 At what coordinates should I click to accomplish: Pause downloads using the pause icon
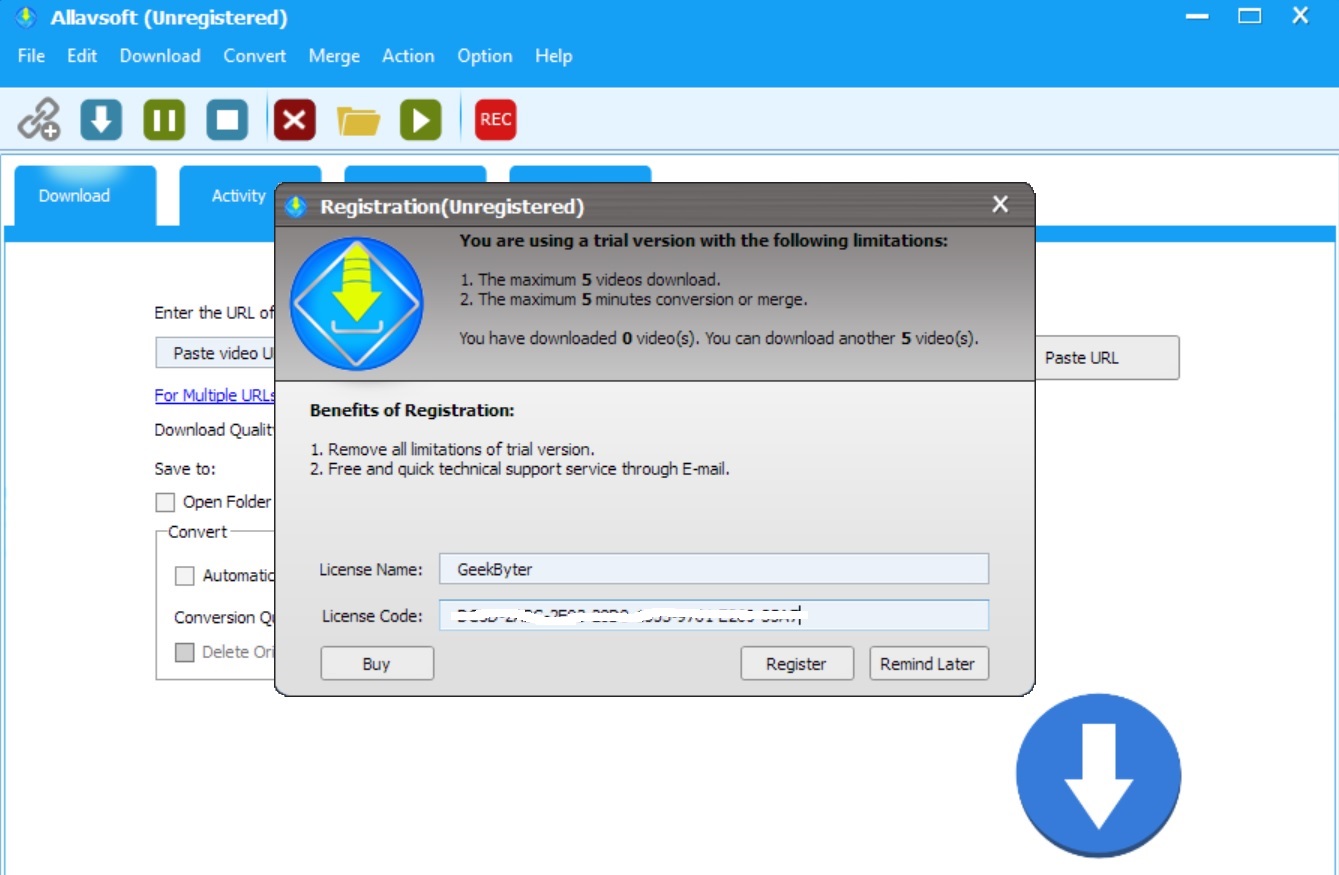[x=163, y=119]
